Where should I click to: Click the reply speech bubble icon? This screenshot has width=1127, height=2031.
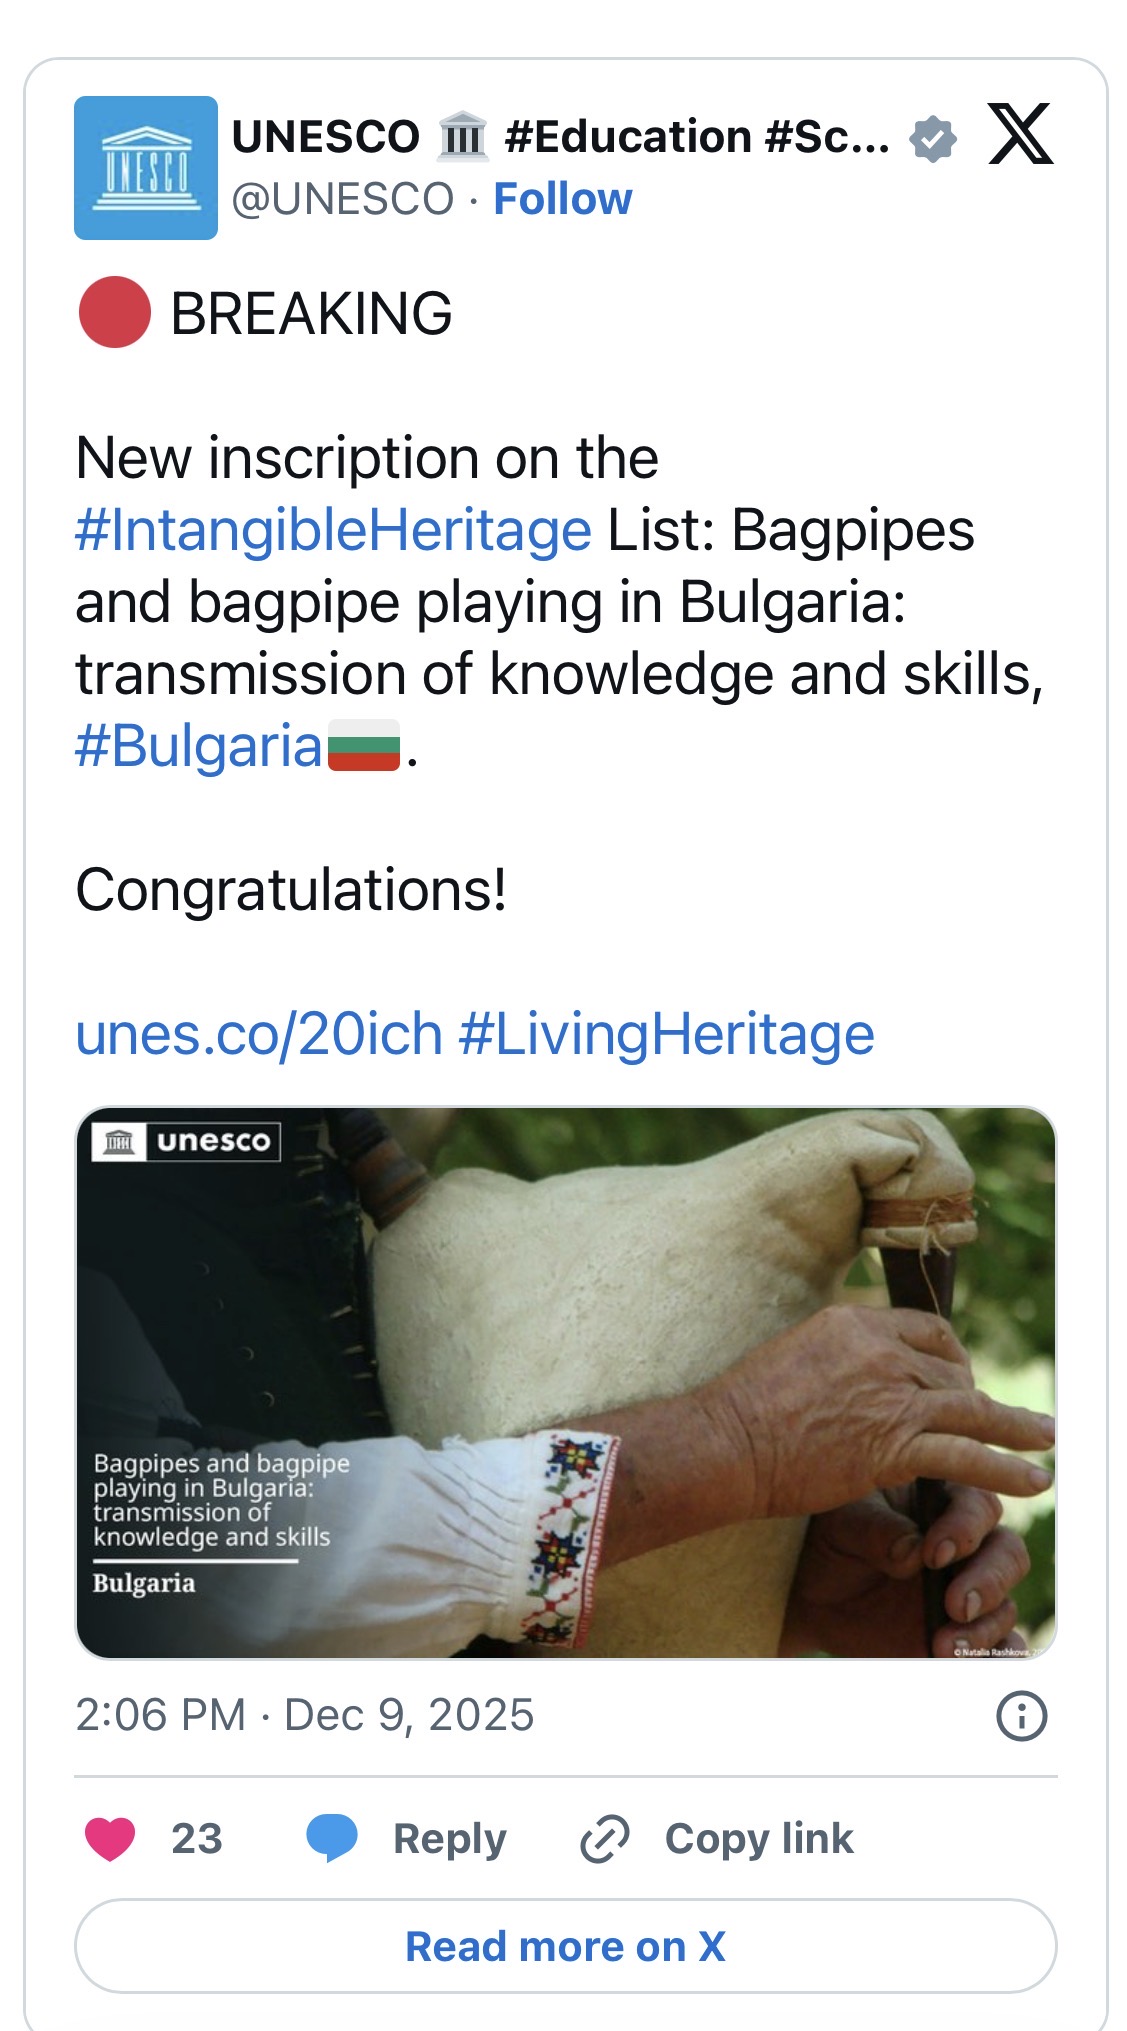point(332,1838)
